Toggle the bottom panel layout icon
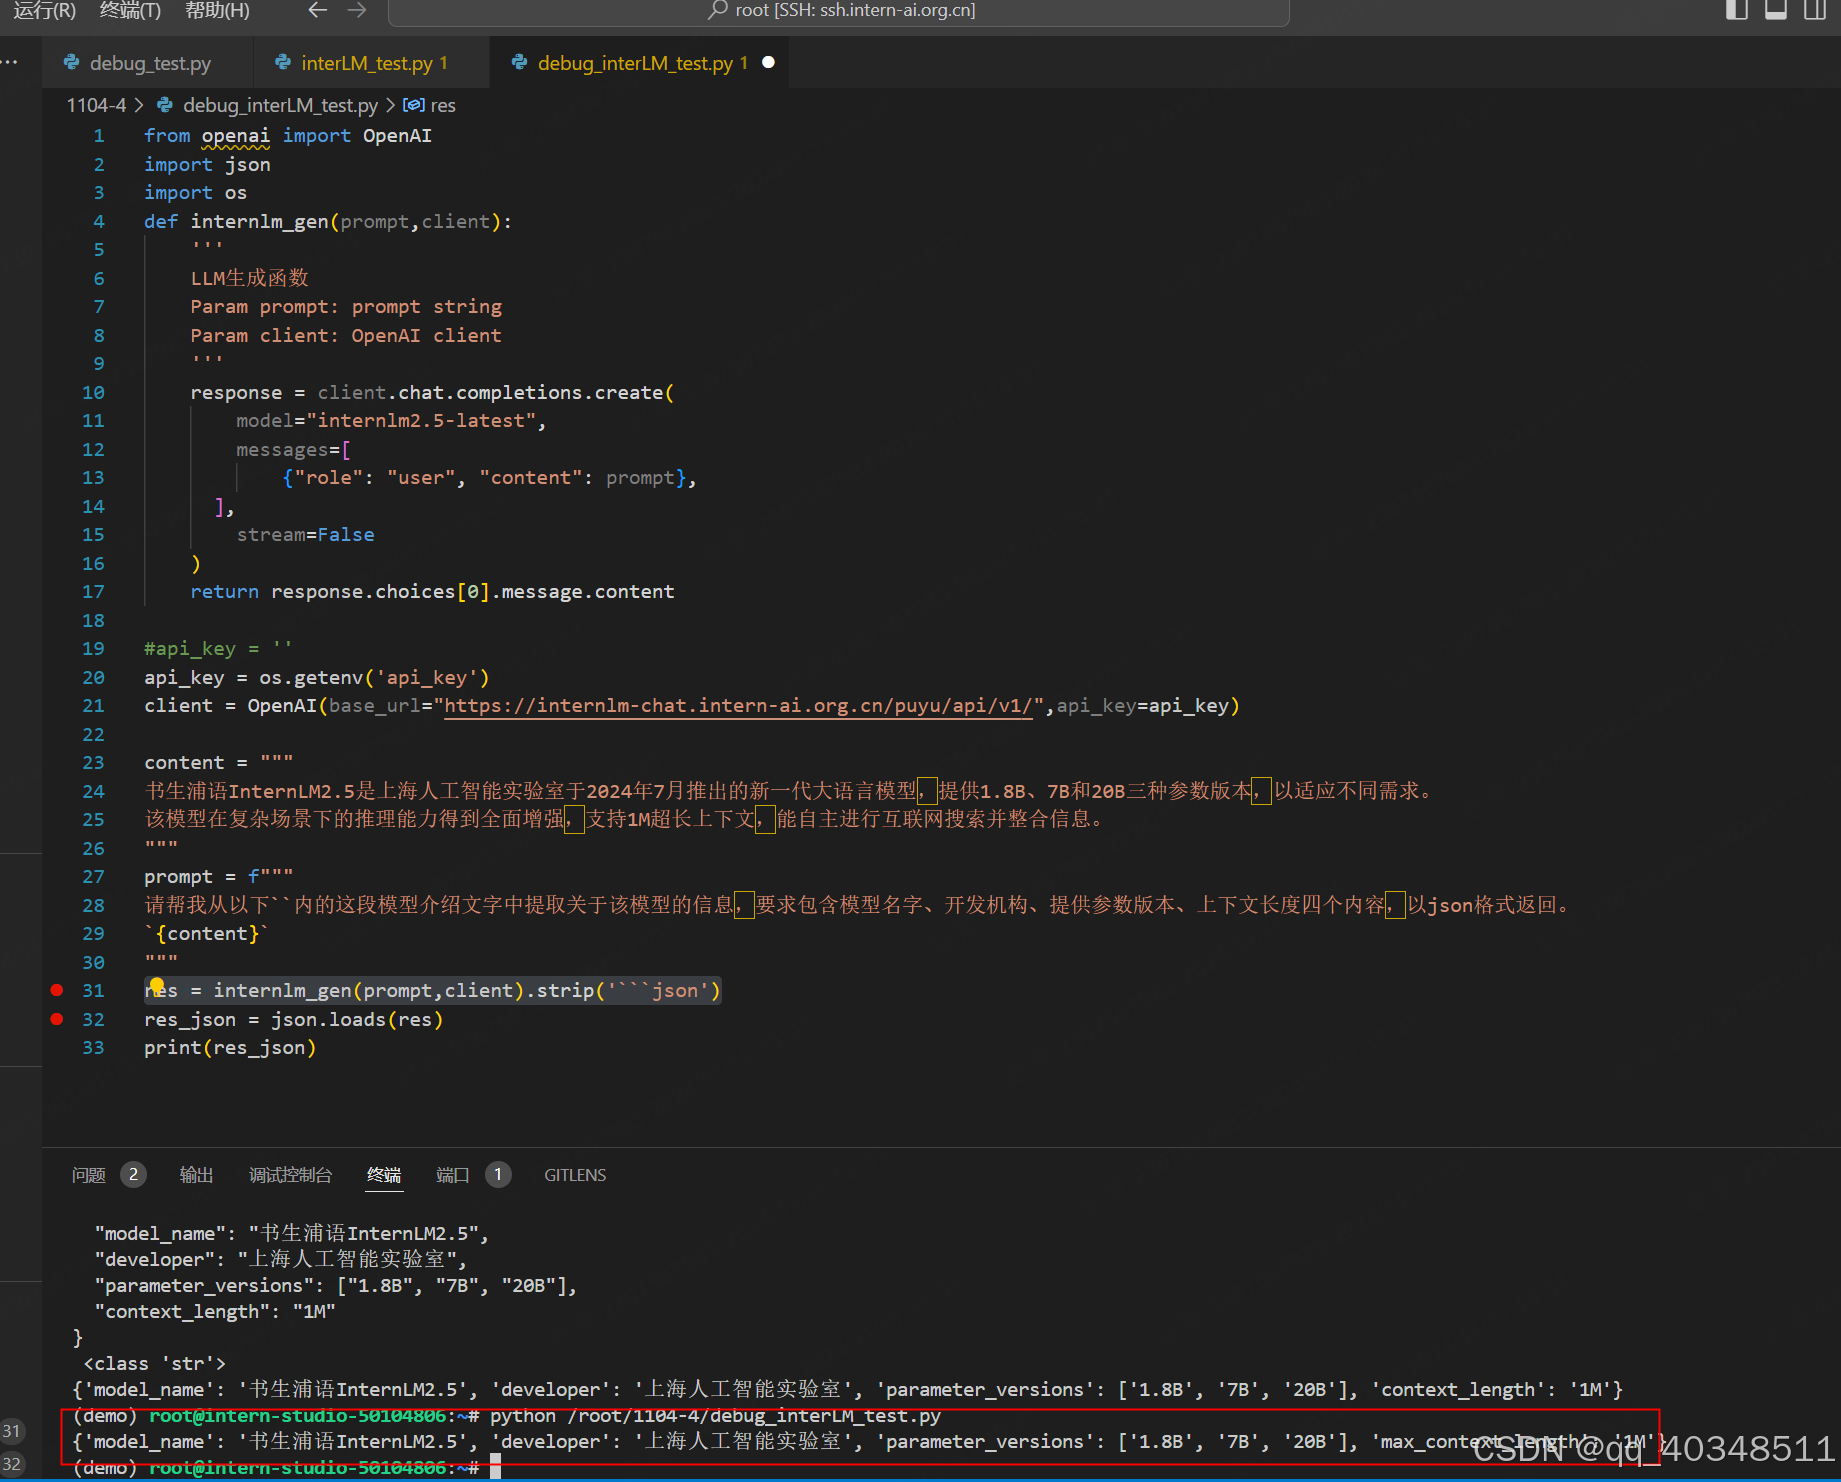The width and height of the screenshot is (1841, 1482). 1776,10
